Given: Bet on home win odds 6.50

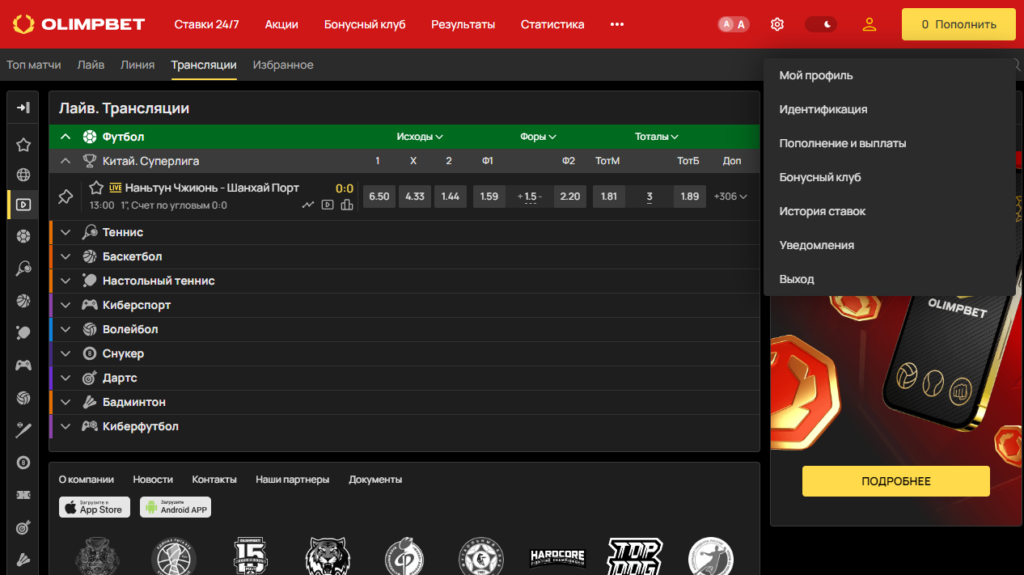Looking at the screenshot, I should 379,196.
